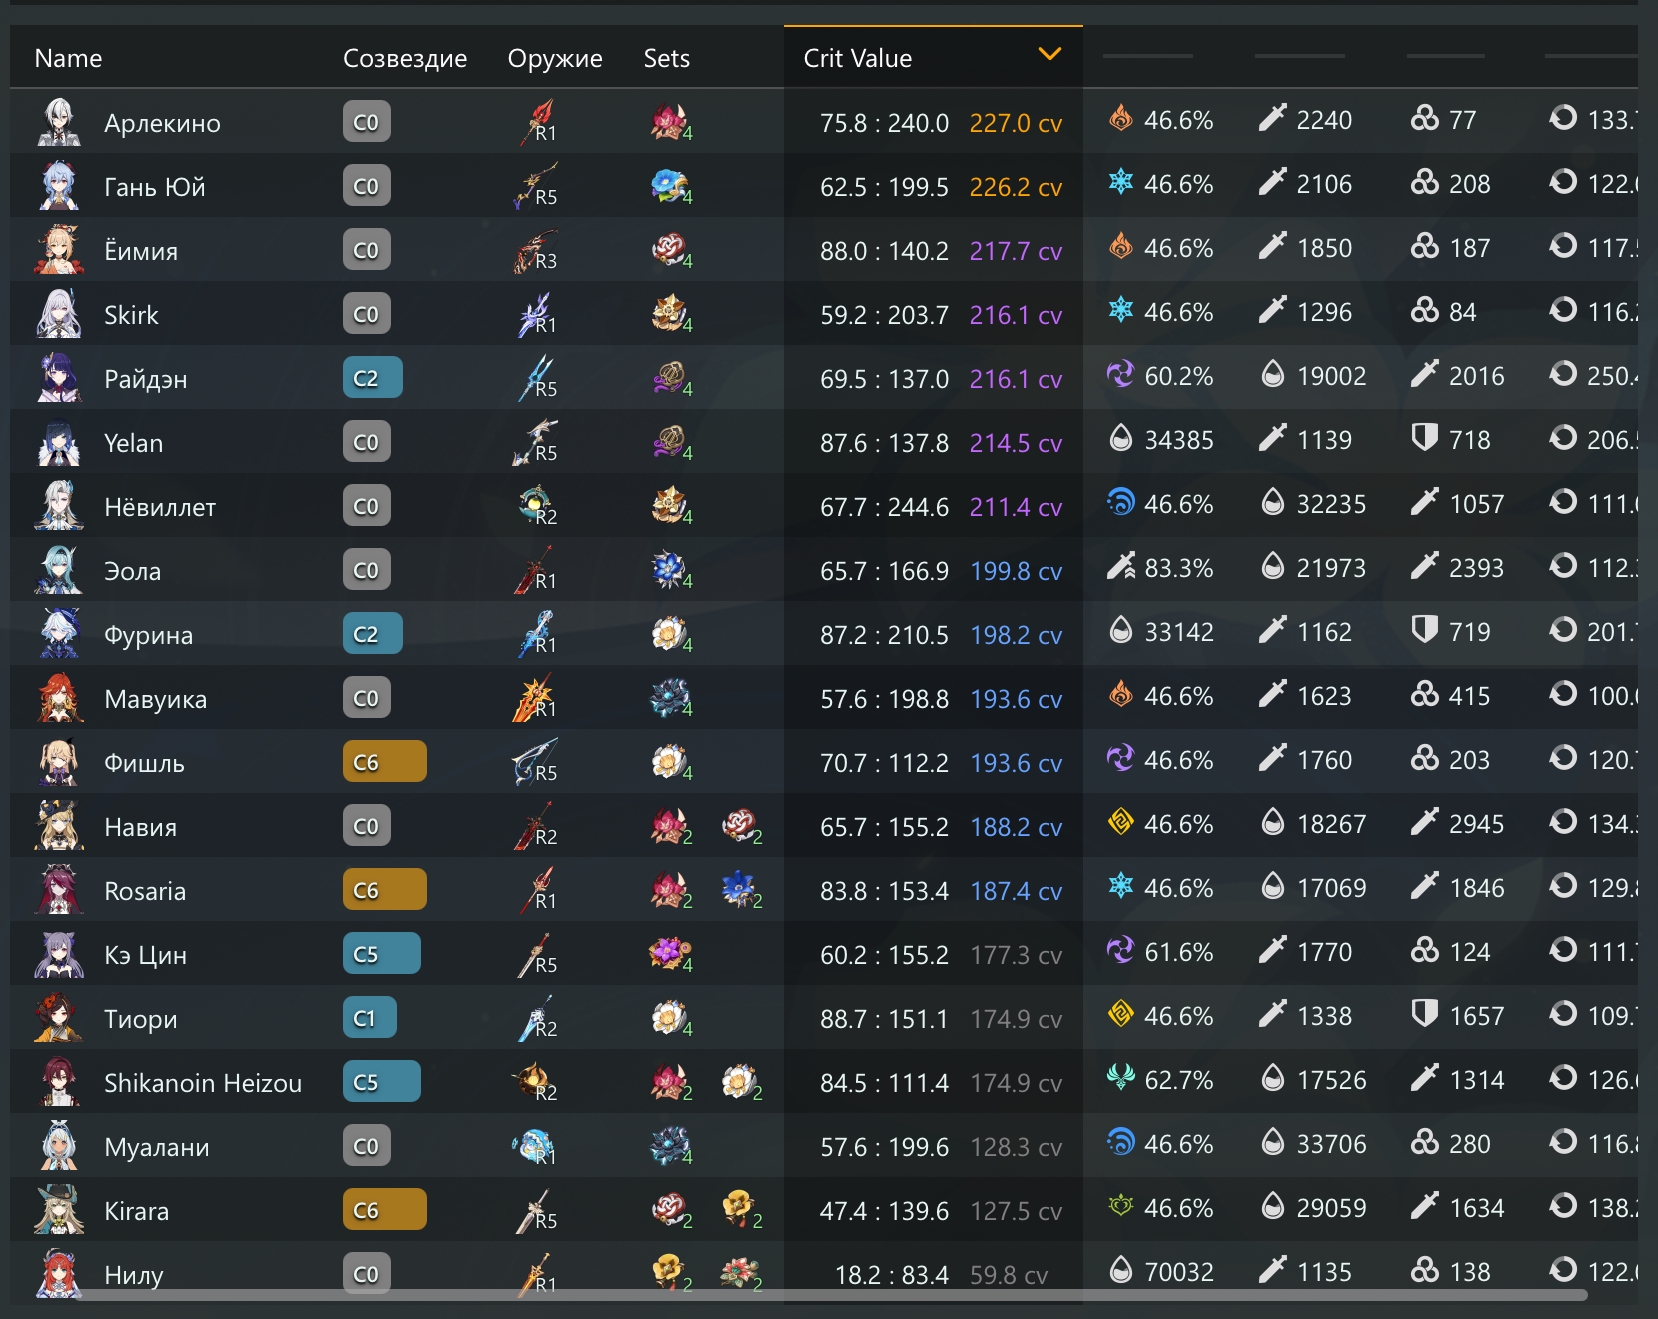Click Yelan's HP droplet icon
This screenshot has width=1658, height=1319.
1121,439
